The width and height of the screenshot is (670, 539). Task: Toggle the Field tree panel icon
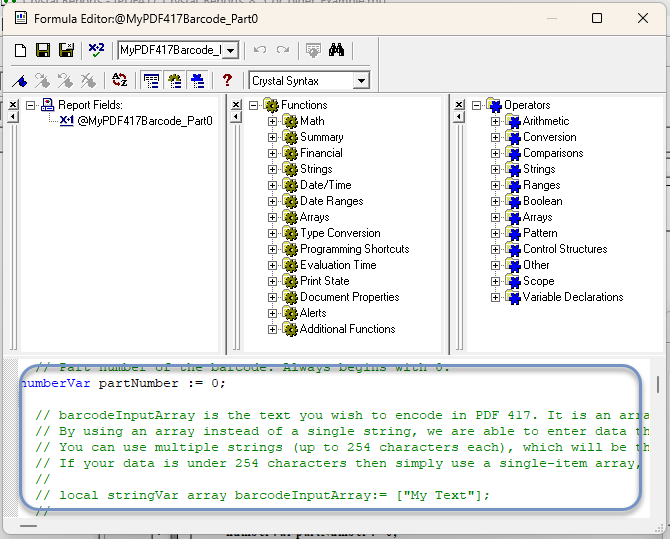[x=151, y=80]
